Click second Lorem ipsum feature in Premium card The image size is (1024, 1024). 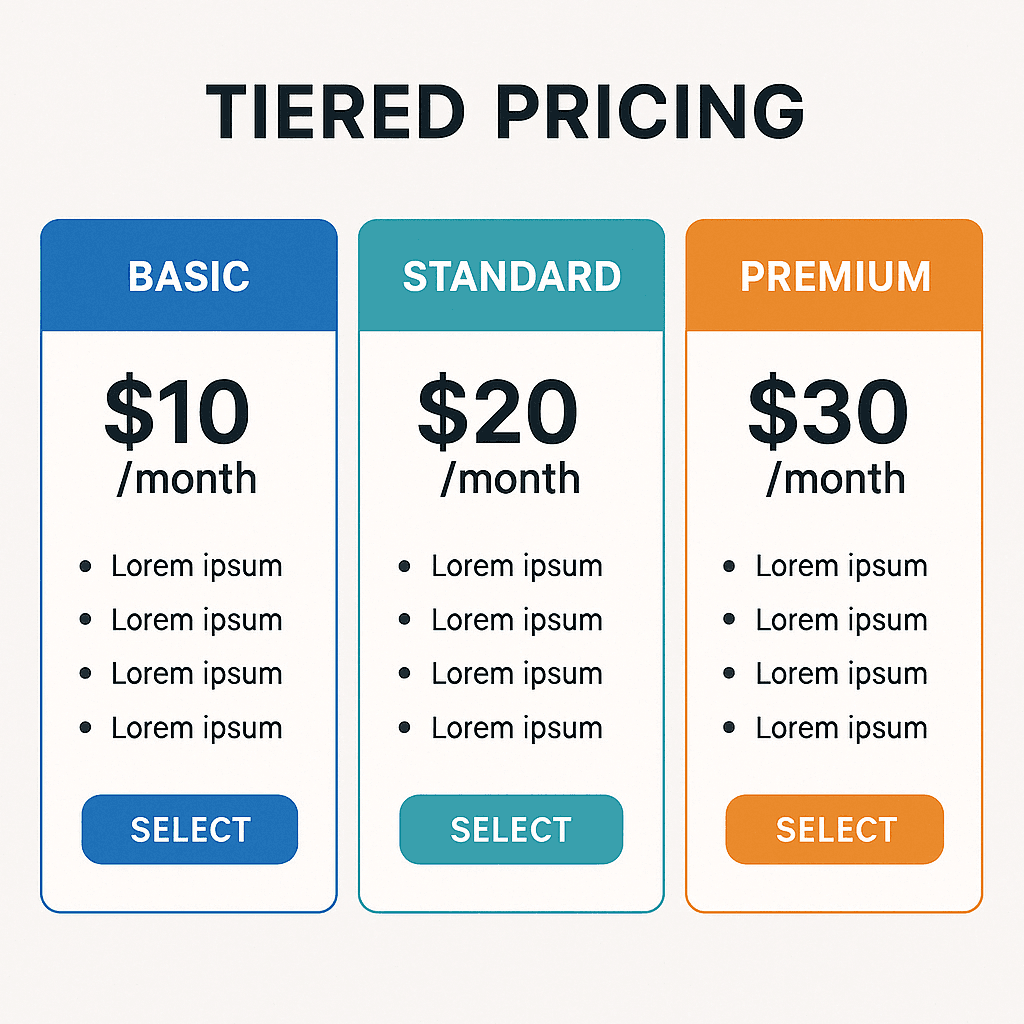(841, 620)
